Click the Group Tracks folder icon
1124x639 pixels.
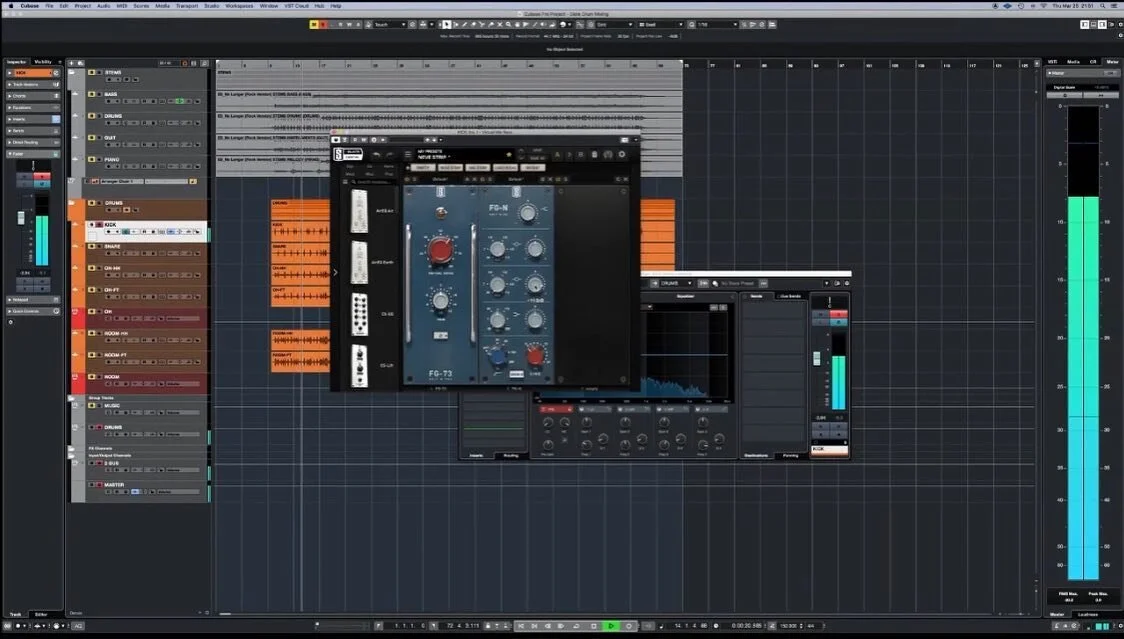point(72,397)
